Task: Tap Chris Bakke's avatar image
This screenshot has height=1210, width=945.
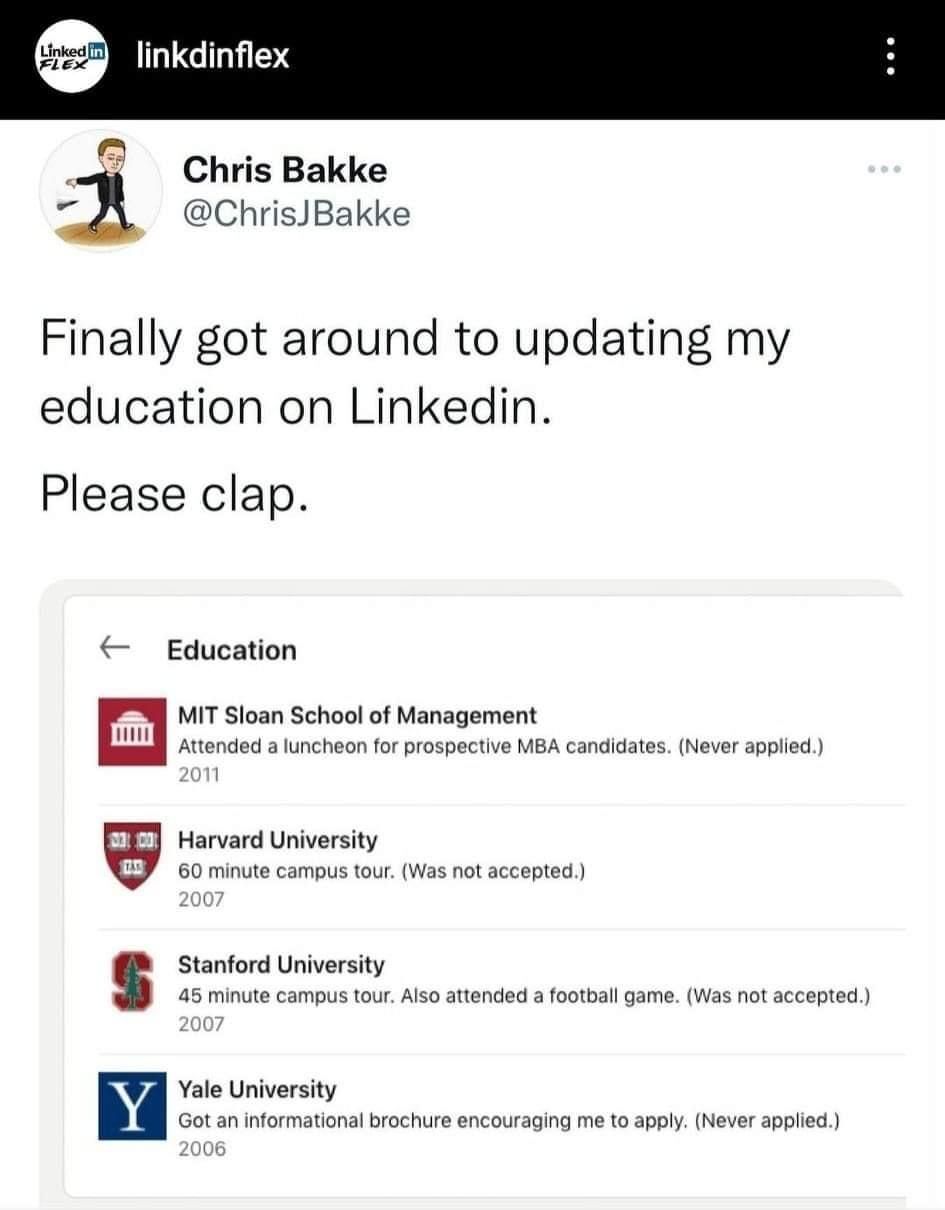Action: tap(101, 190)
